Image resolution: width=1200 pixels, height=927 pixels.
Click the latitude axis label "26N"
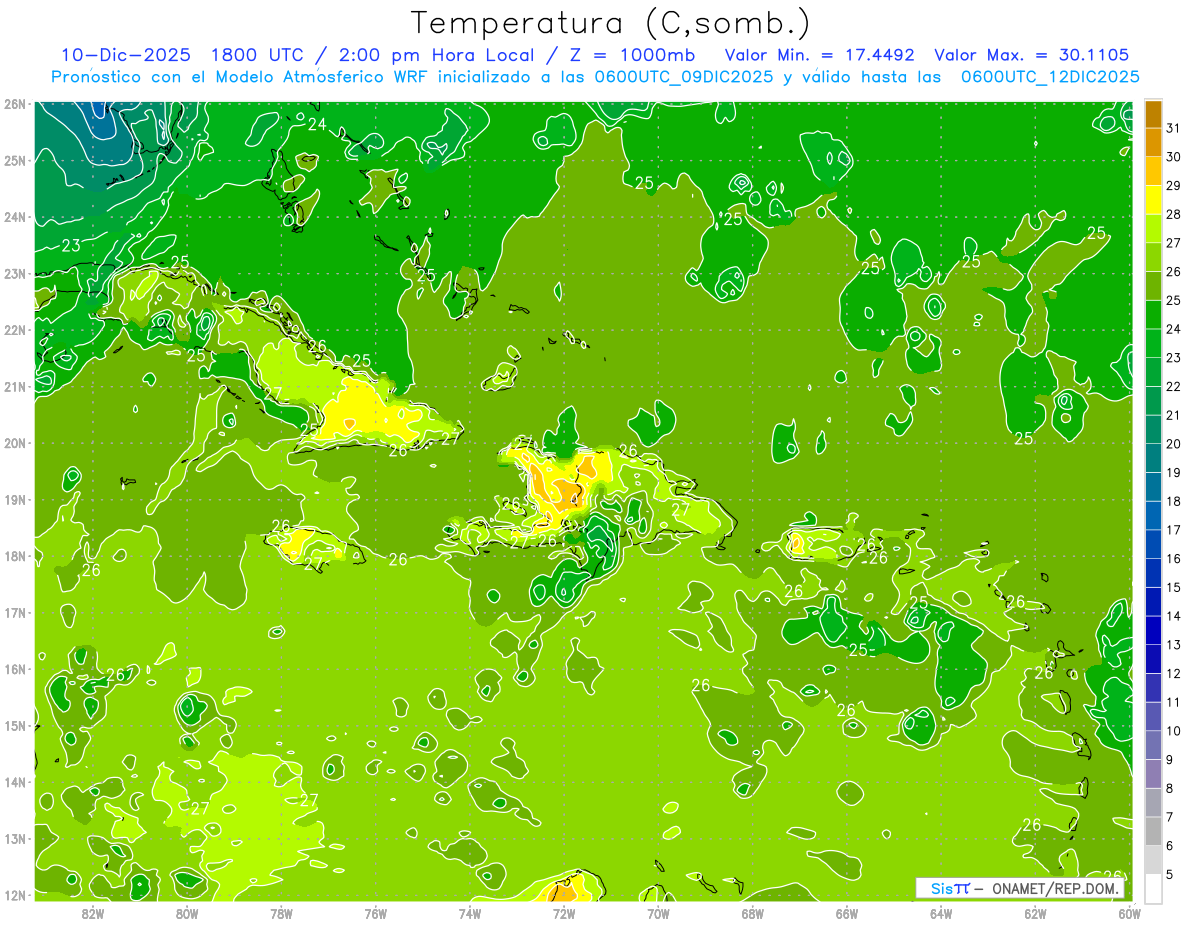(15, 104)
